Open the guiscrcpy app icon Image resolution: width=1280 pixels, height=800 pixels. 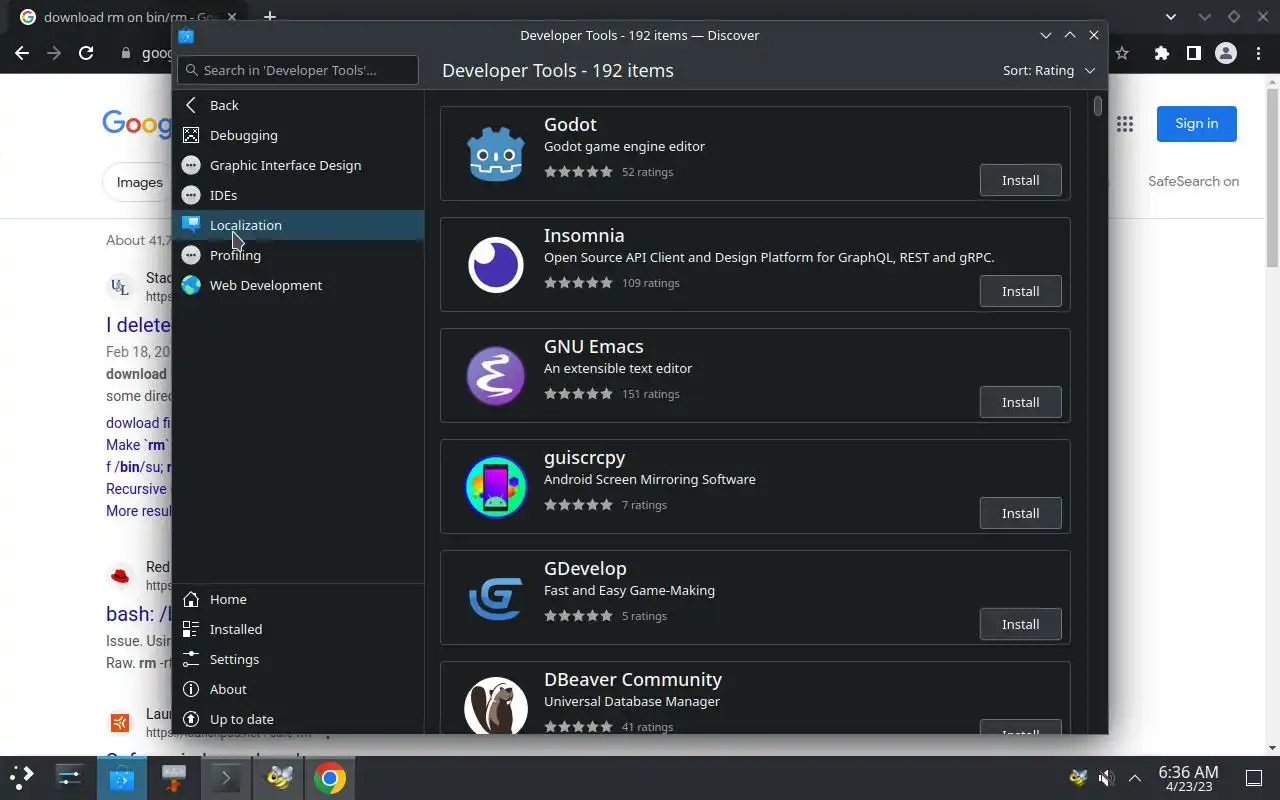click(496, 487)
